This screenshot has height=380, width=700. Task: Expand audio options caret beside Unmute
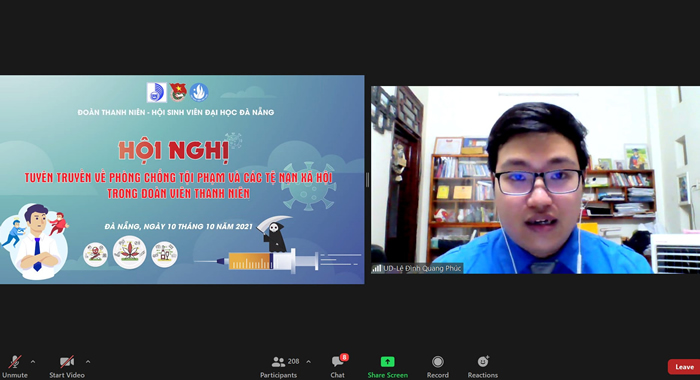33,362
